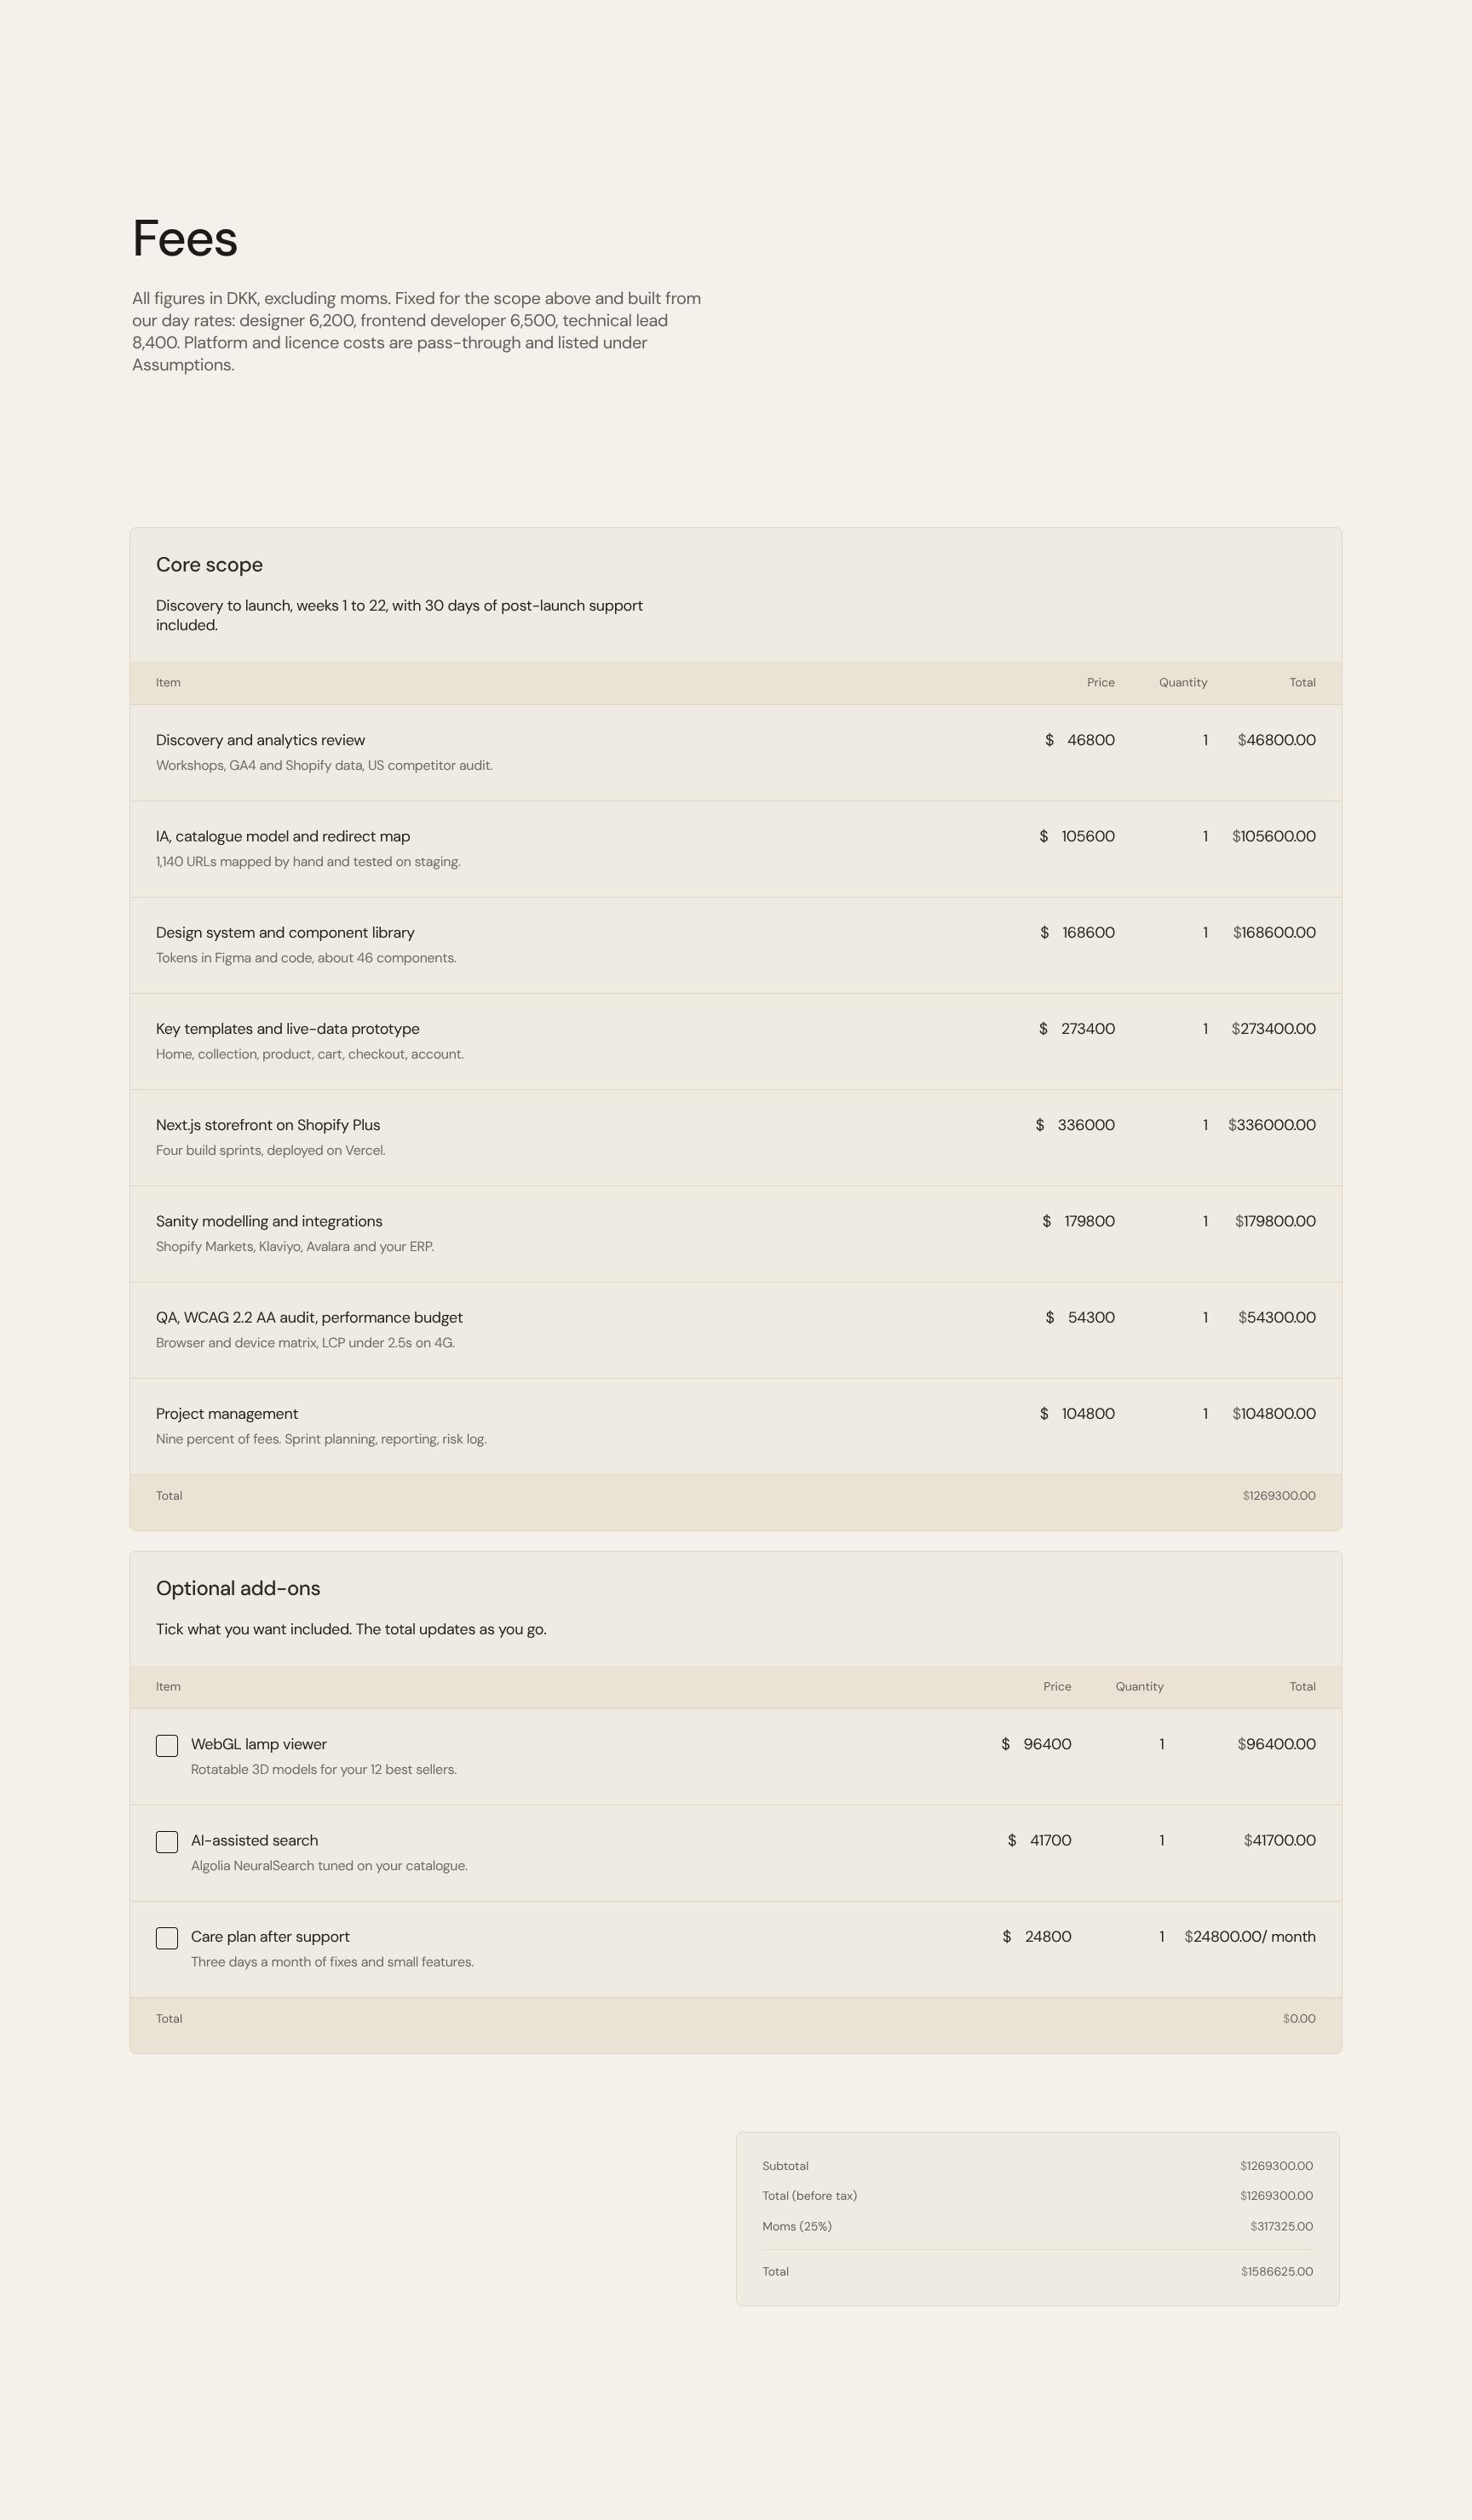1472x2520 pixels.
Task: Select Design system and component library row
Action: [x=735, y=944]
